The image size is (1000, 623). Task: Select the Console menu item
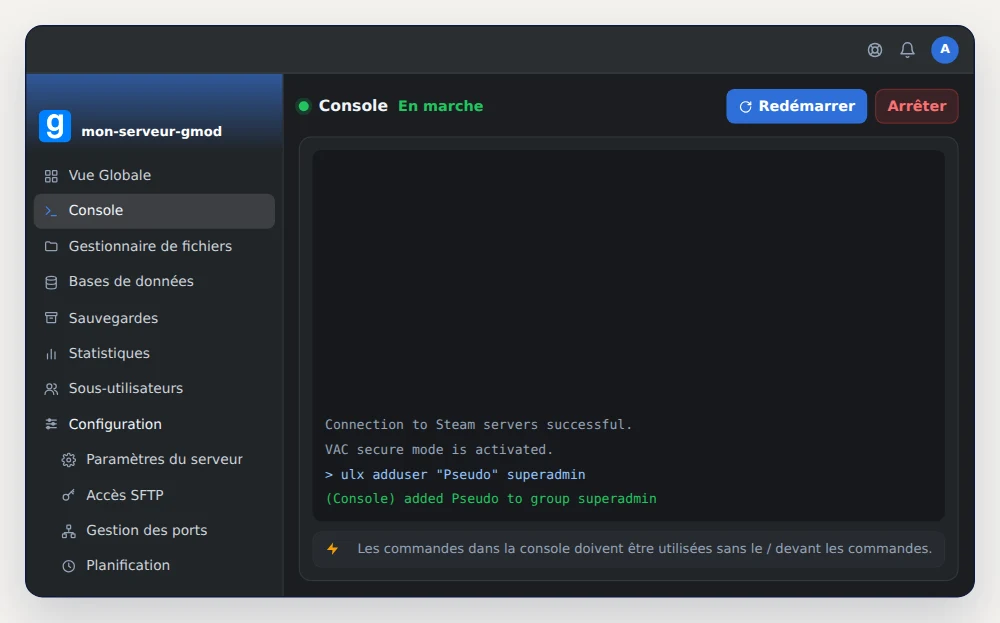point(154,211)
